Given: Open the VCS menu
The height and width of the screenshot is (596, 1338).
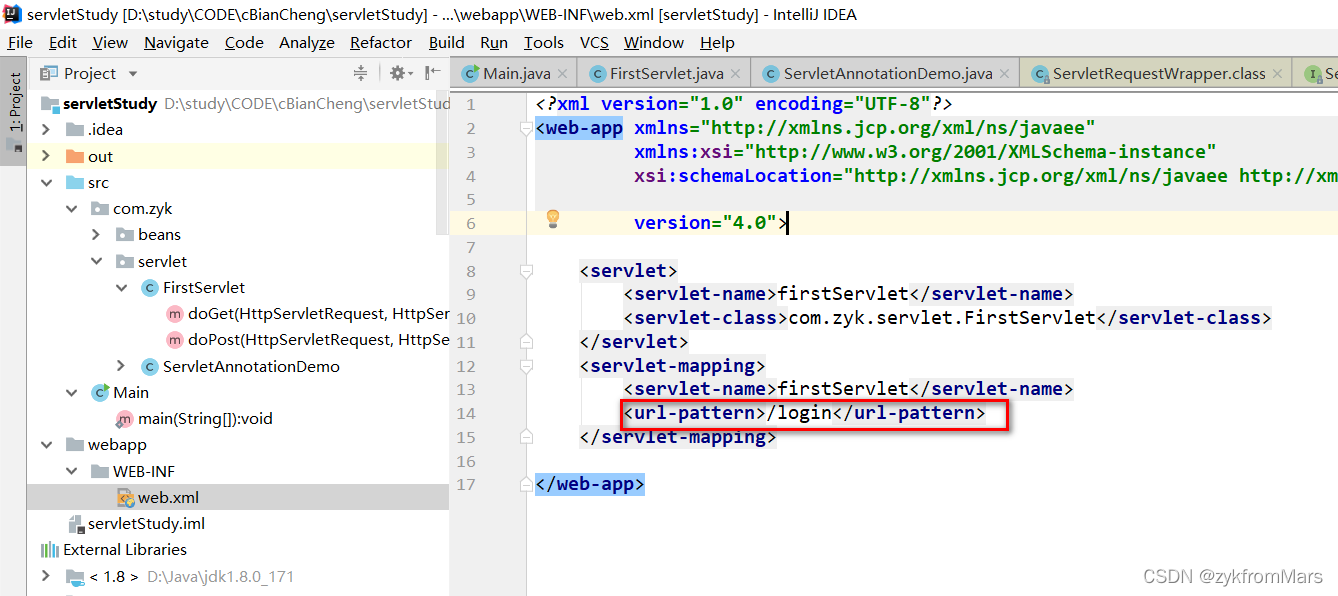Looking at the screenshot, I should (x=594, y=43).
